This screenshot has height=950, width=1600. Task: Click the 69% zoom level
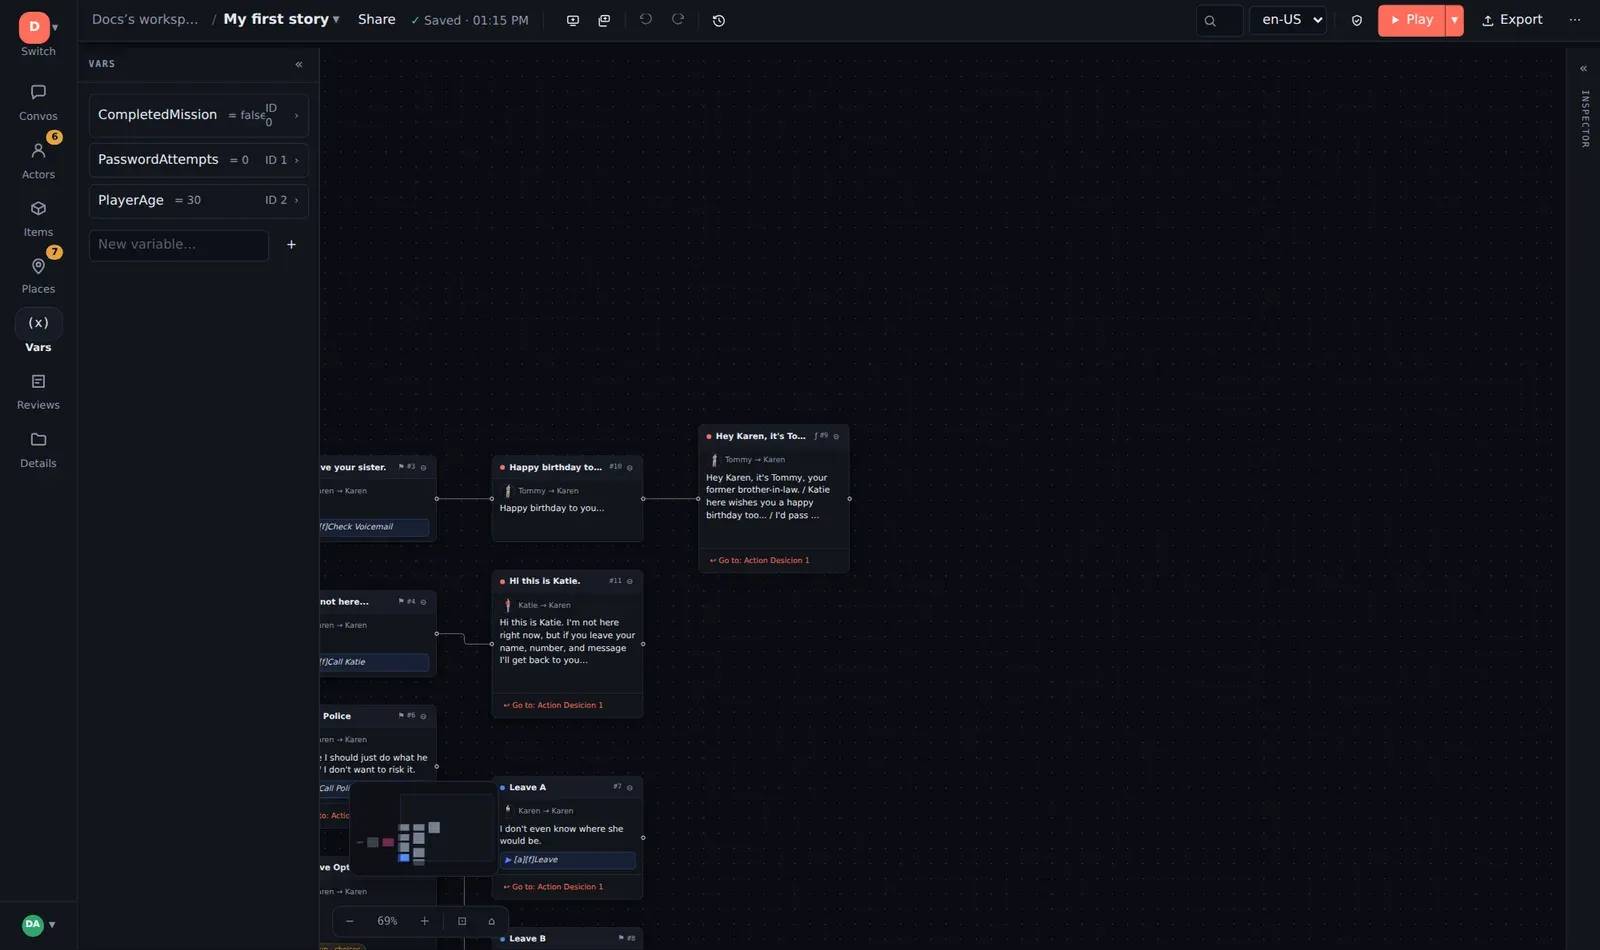click(x=387, y=921)
